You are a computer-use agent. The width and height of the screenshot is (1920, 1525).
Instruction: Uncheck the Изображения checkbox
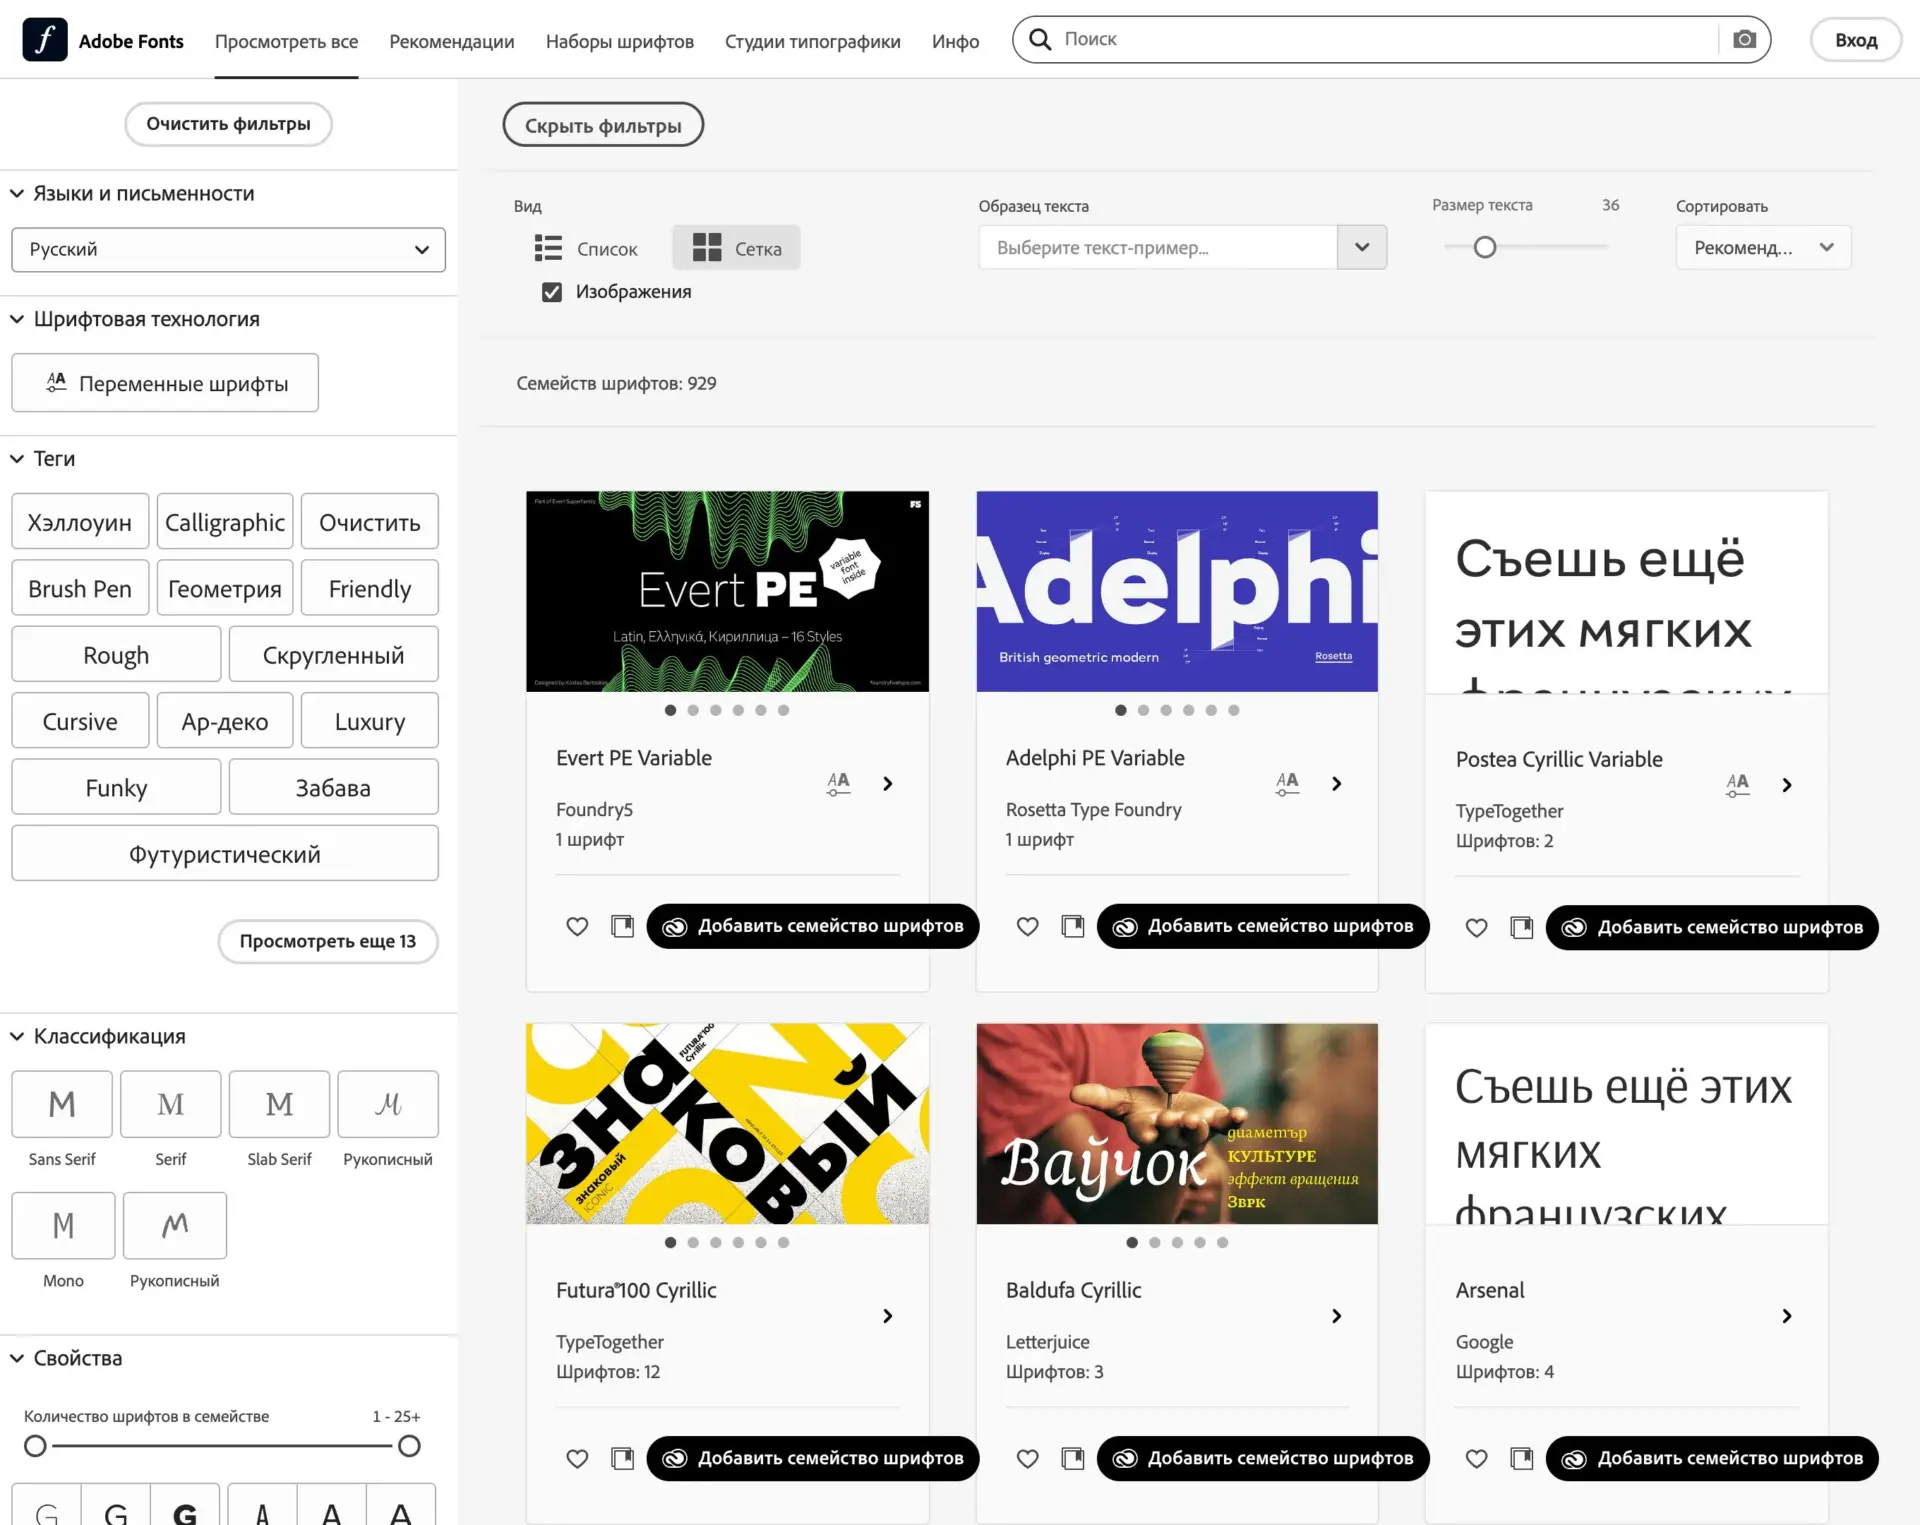(x=551, y=292)
